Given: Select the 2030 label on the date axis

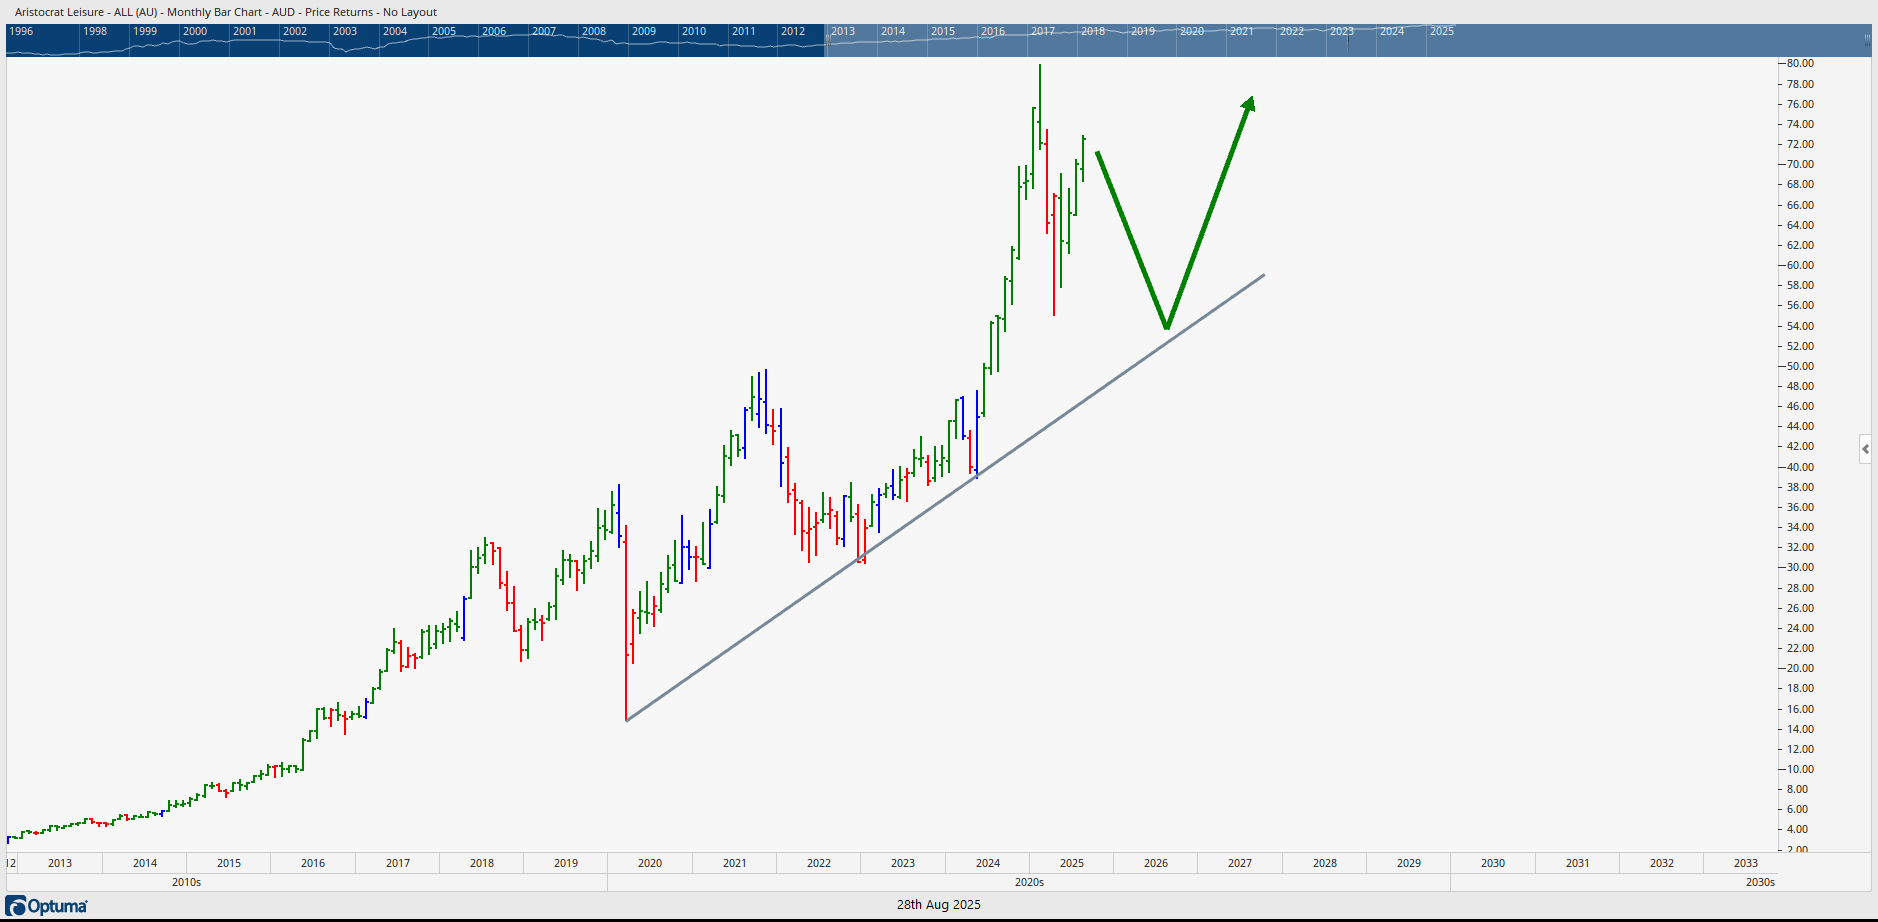Looking at the screenshot, I should click(x=1493, y=863).
